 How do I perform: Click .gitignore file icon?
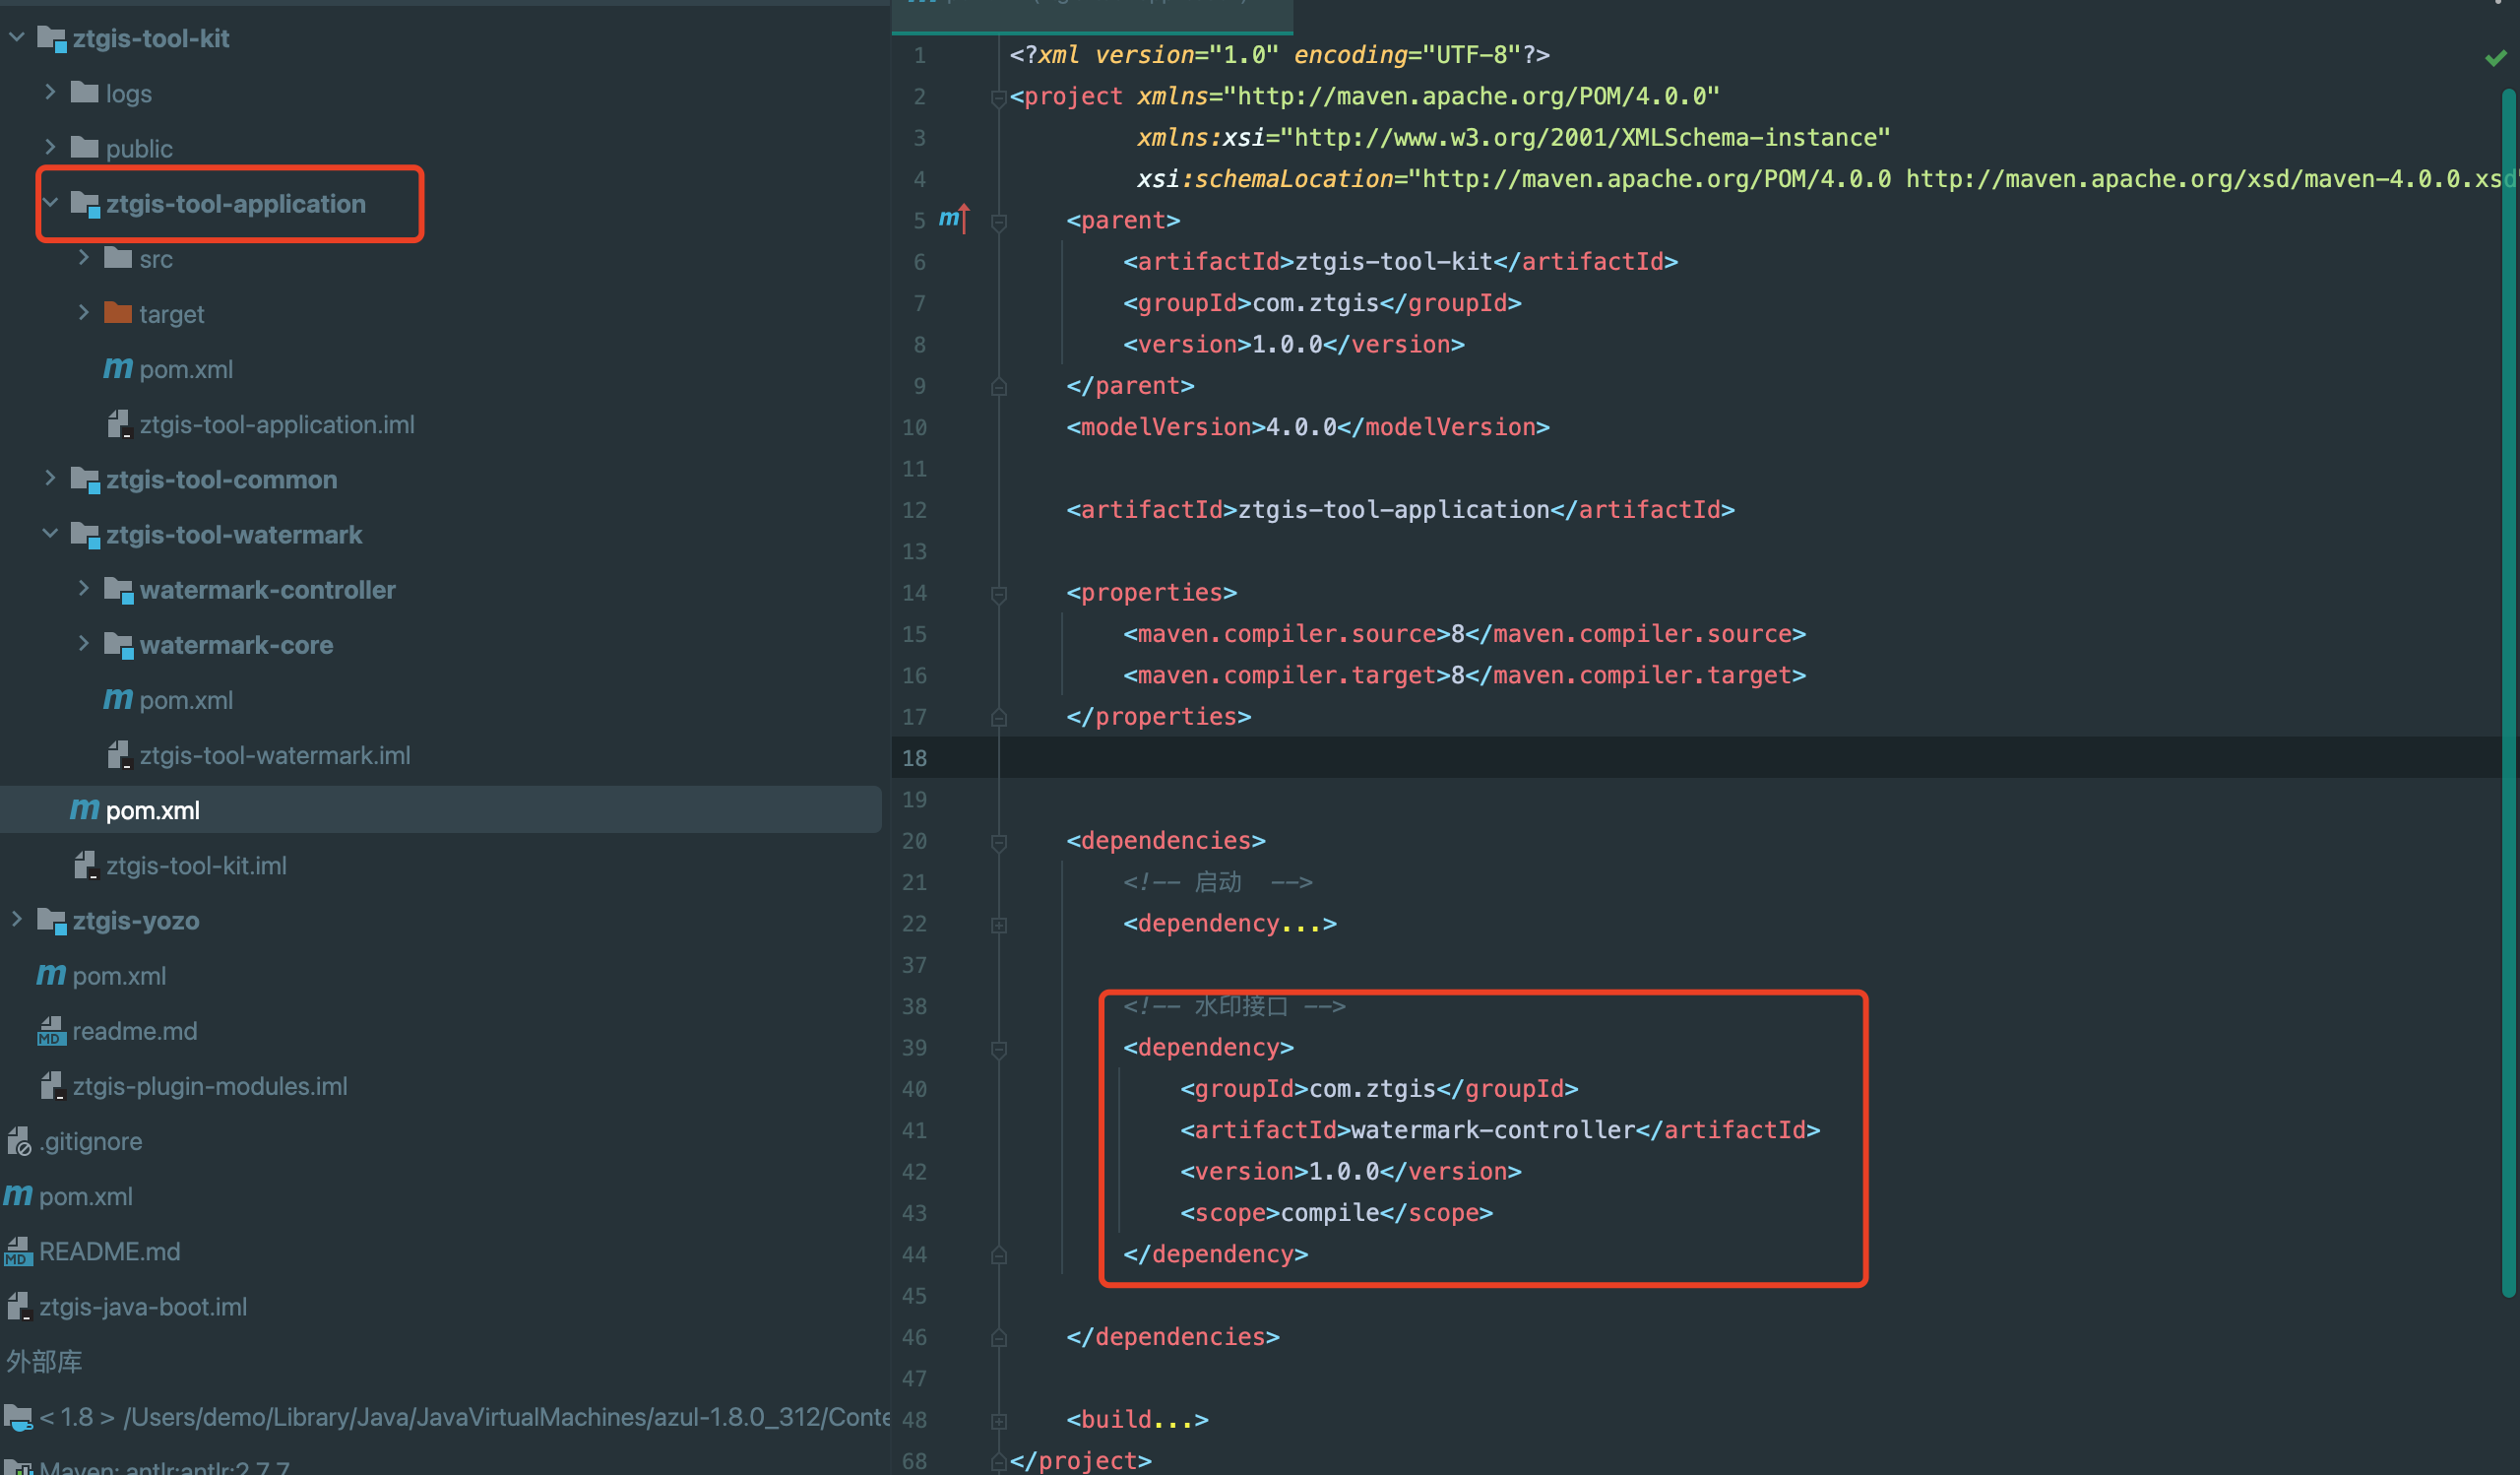click(19, 1141)
